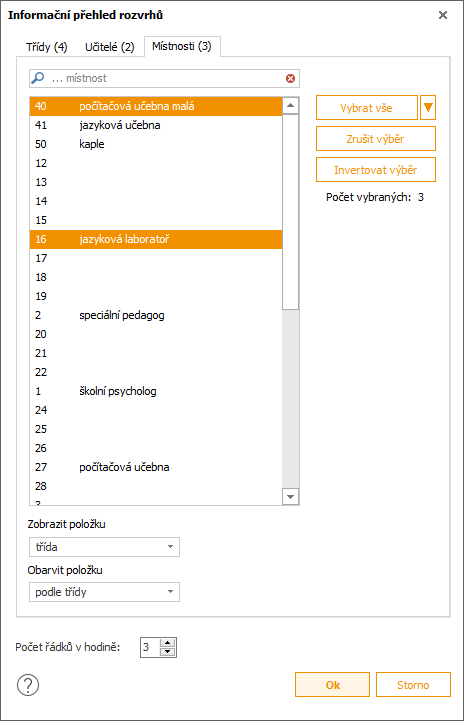Click the magnifier search icon
The image size is (464, 721).
[38, 78]
